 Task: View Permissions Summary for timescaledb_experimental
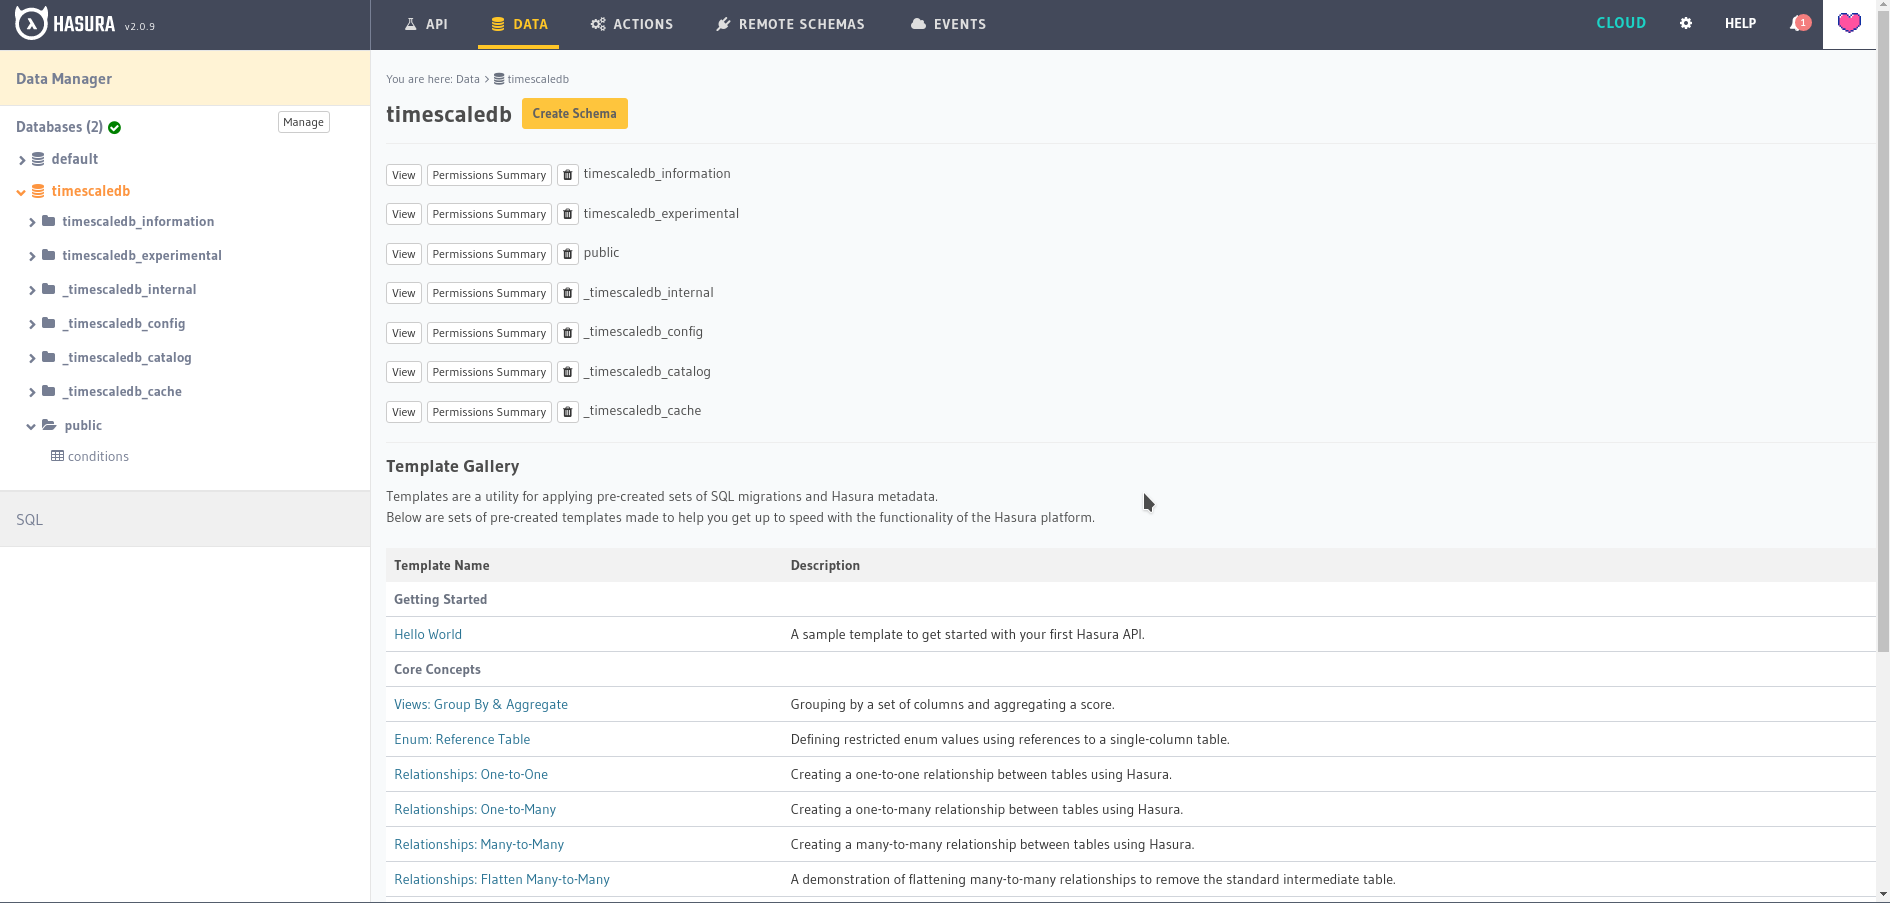(x=488, y=213)
